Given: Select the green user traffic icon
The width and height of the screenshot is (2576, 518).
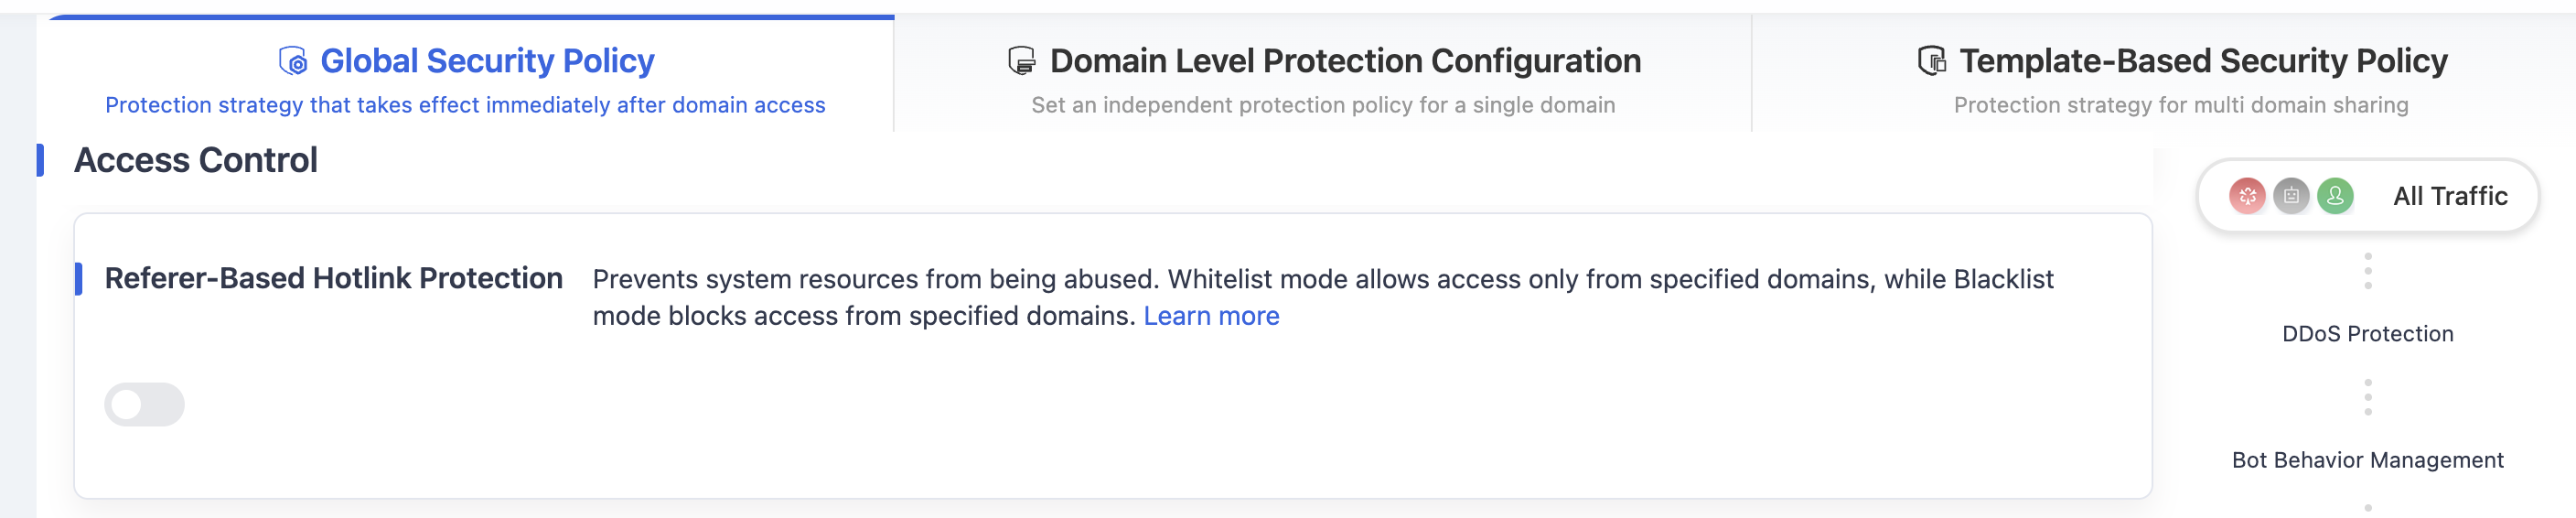Looking at the screenshot, I should coord(2335,196).
